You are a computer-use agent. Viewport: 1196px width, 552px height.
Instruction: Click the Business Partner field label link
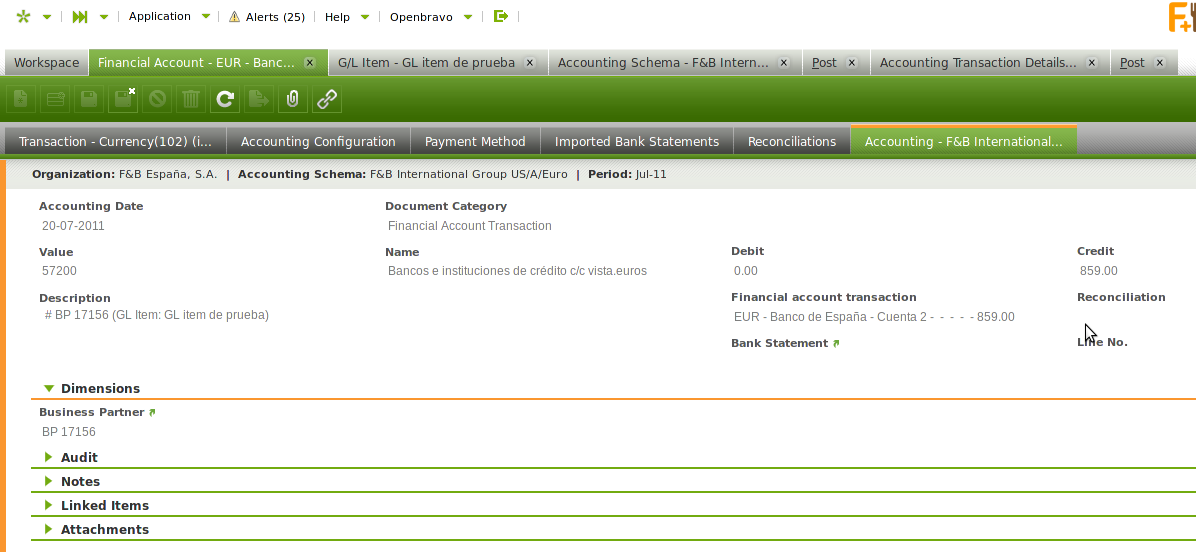[x=92, y=412]
